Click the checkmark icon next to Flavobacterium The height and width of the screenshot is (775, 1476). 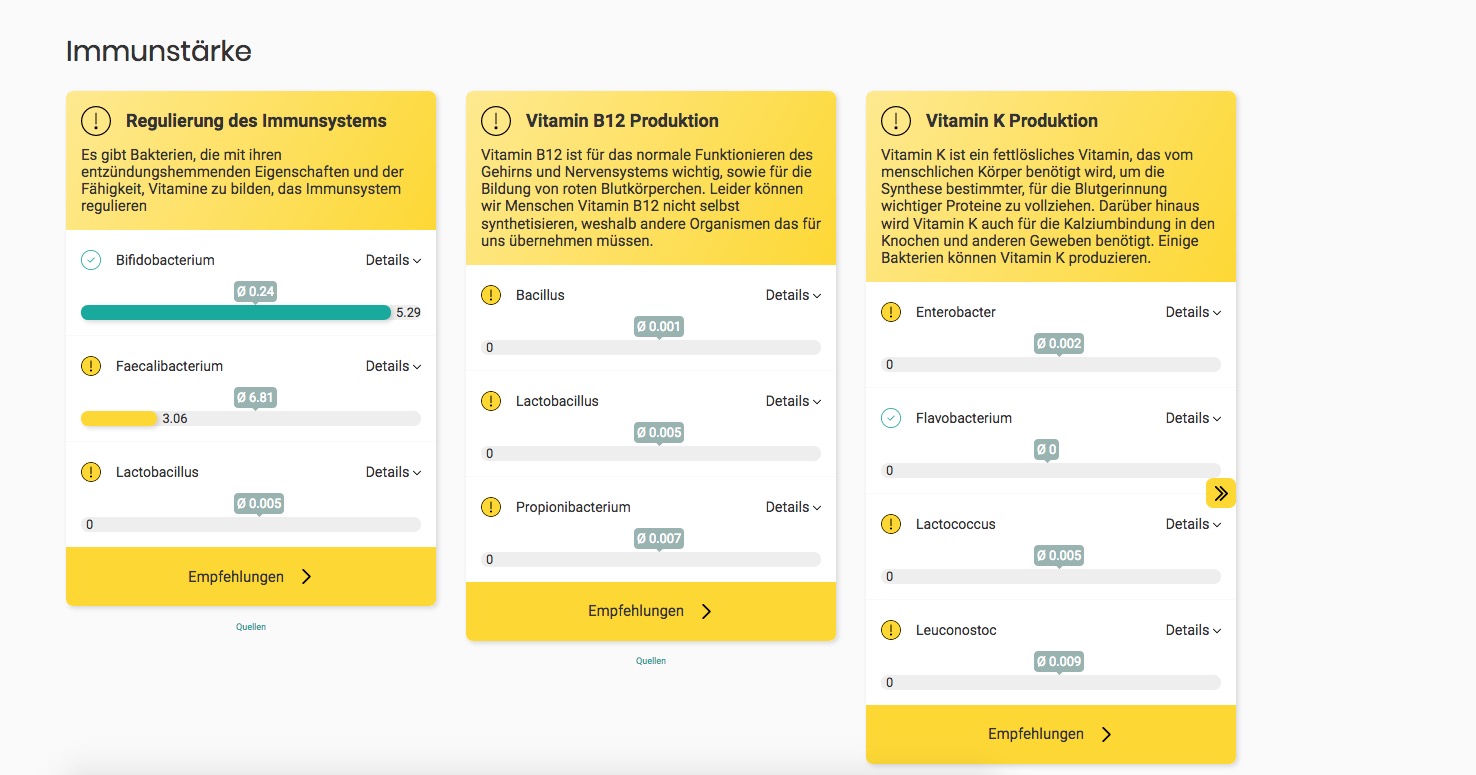pos(891,418)
